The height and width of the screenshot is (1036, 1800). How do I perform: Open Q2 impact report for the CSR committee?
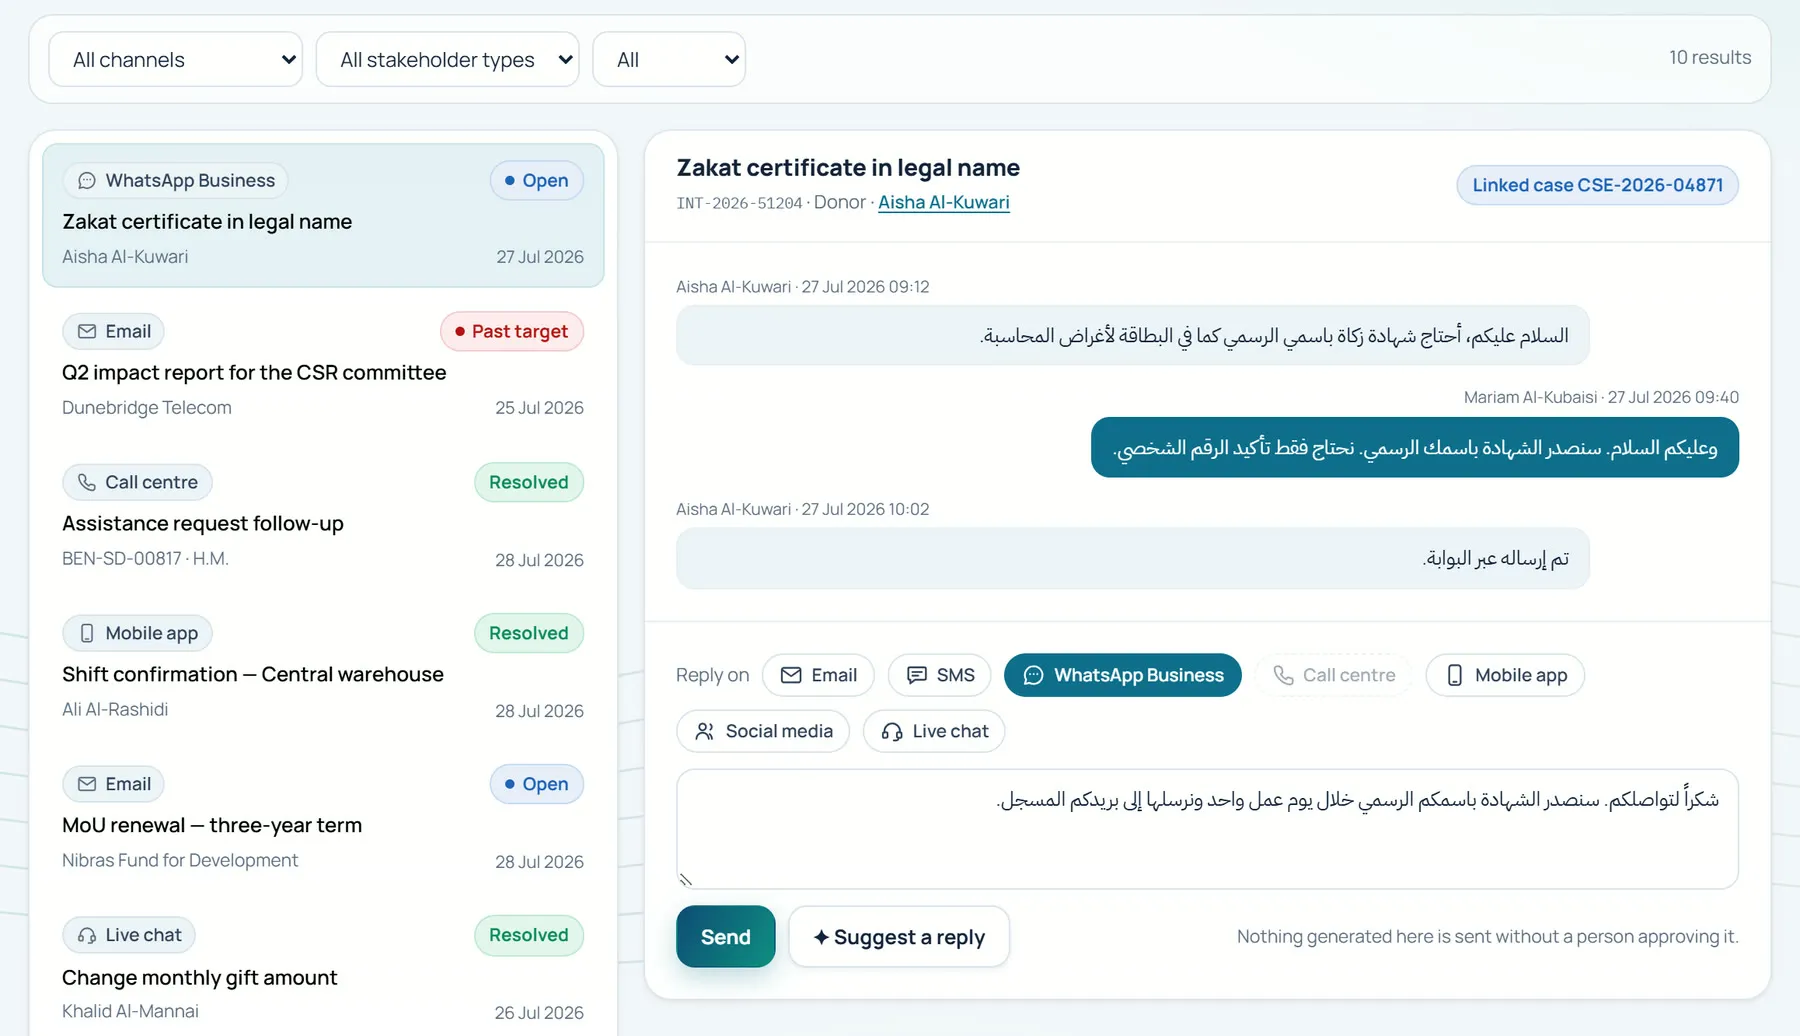click(x=323, y=367)
